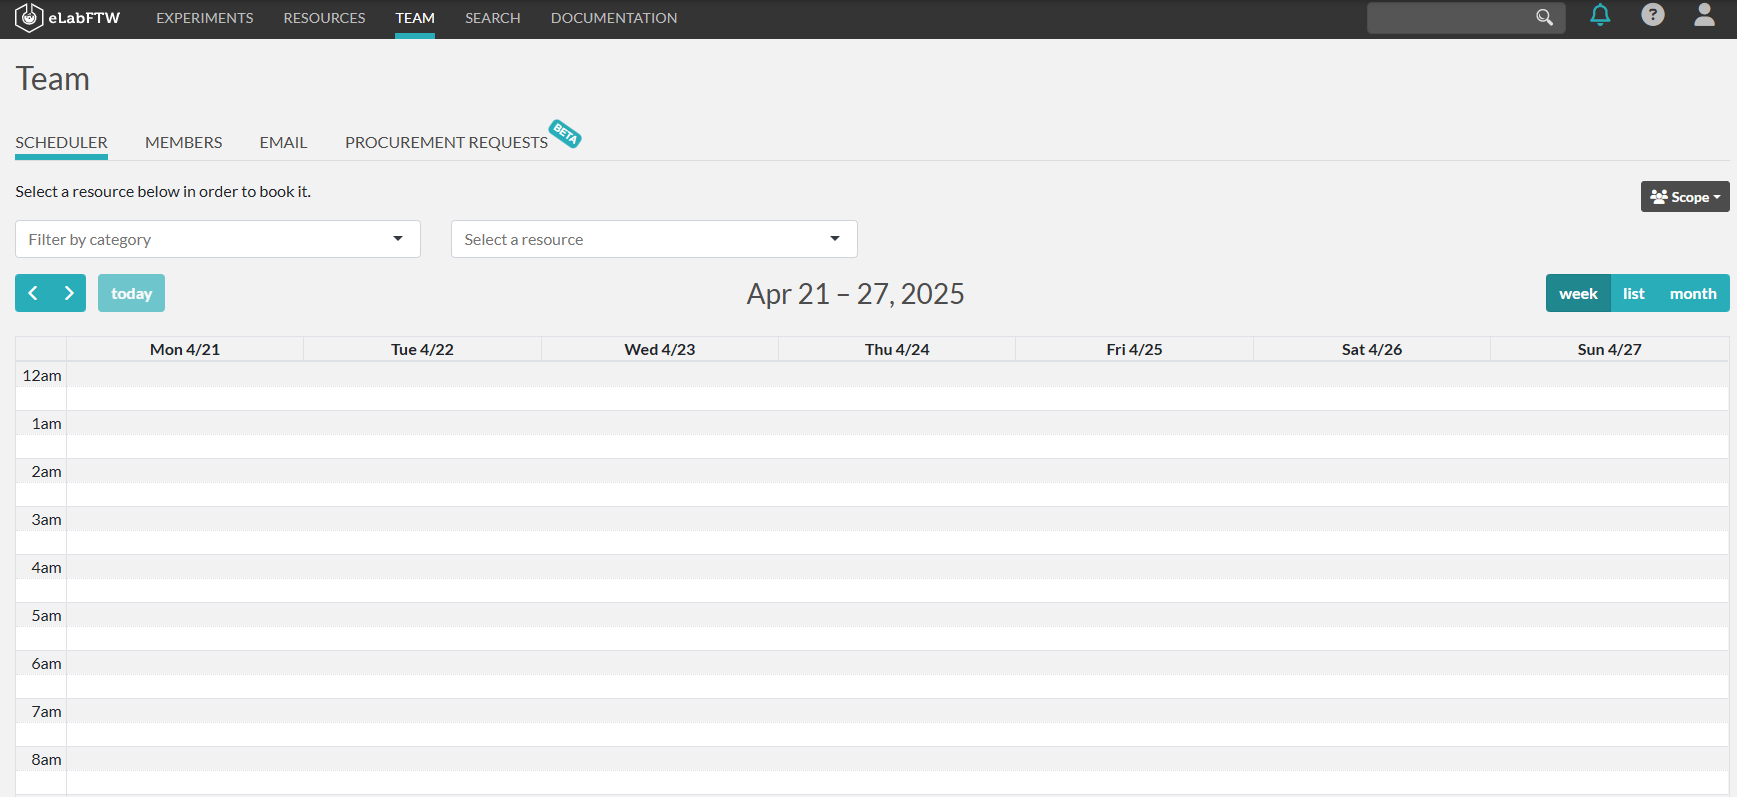Switch calendar to month view
This screenshot has width=1737, height=797.
pyautogui.click(x=1692, y=293)
